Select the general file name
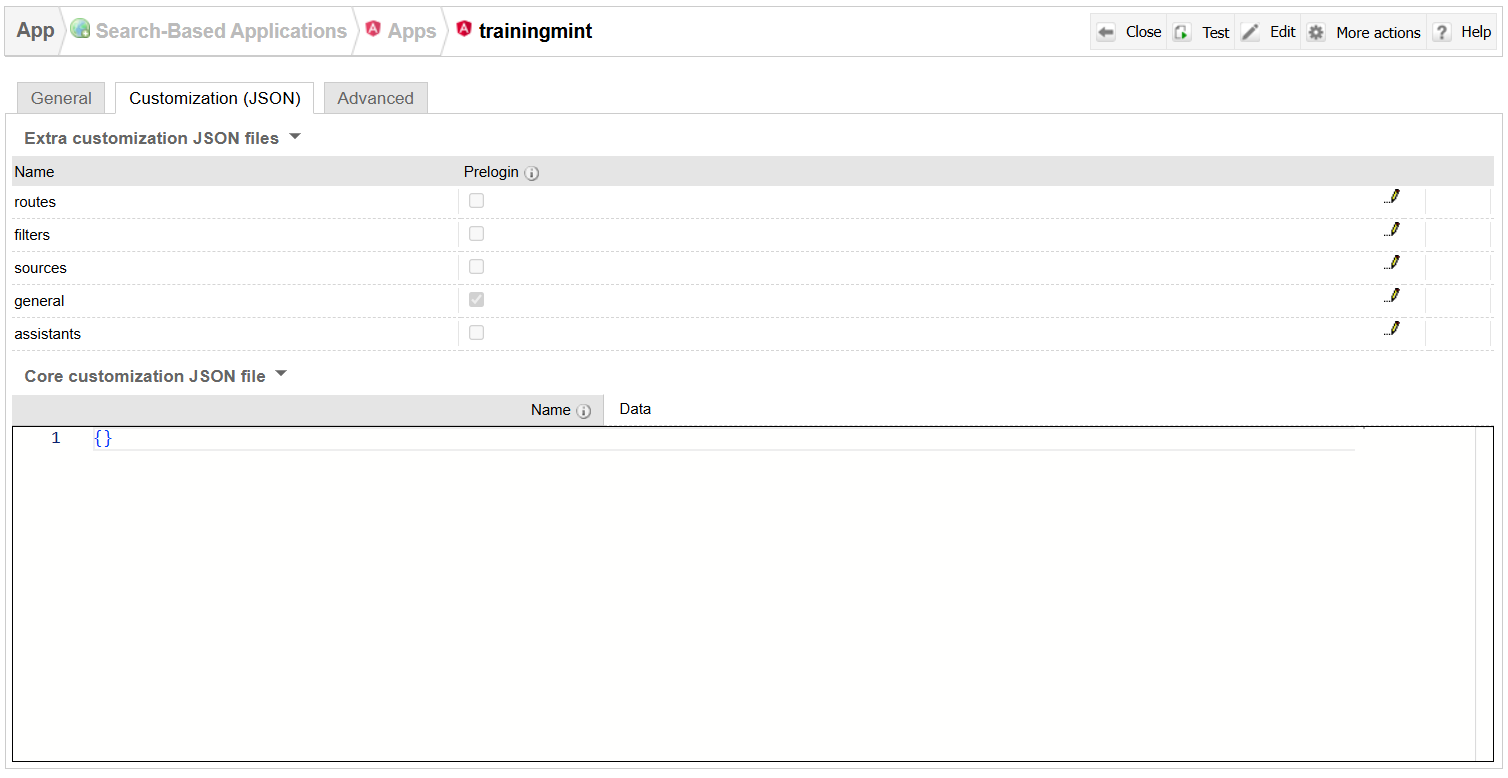 tap(39, 301)
